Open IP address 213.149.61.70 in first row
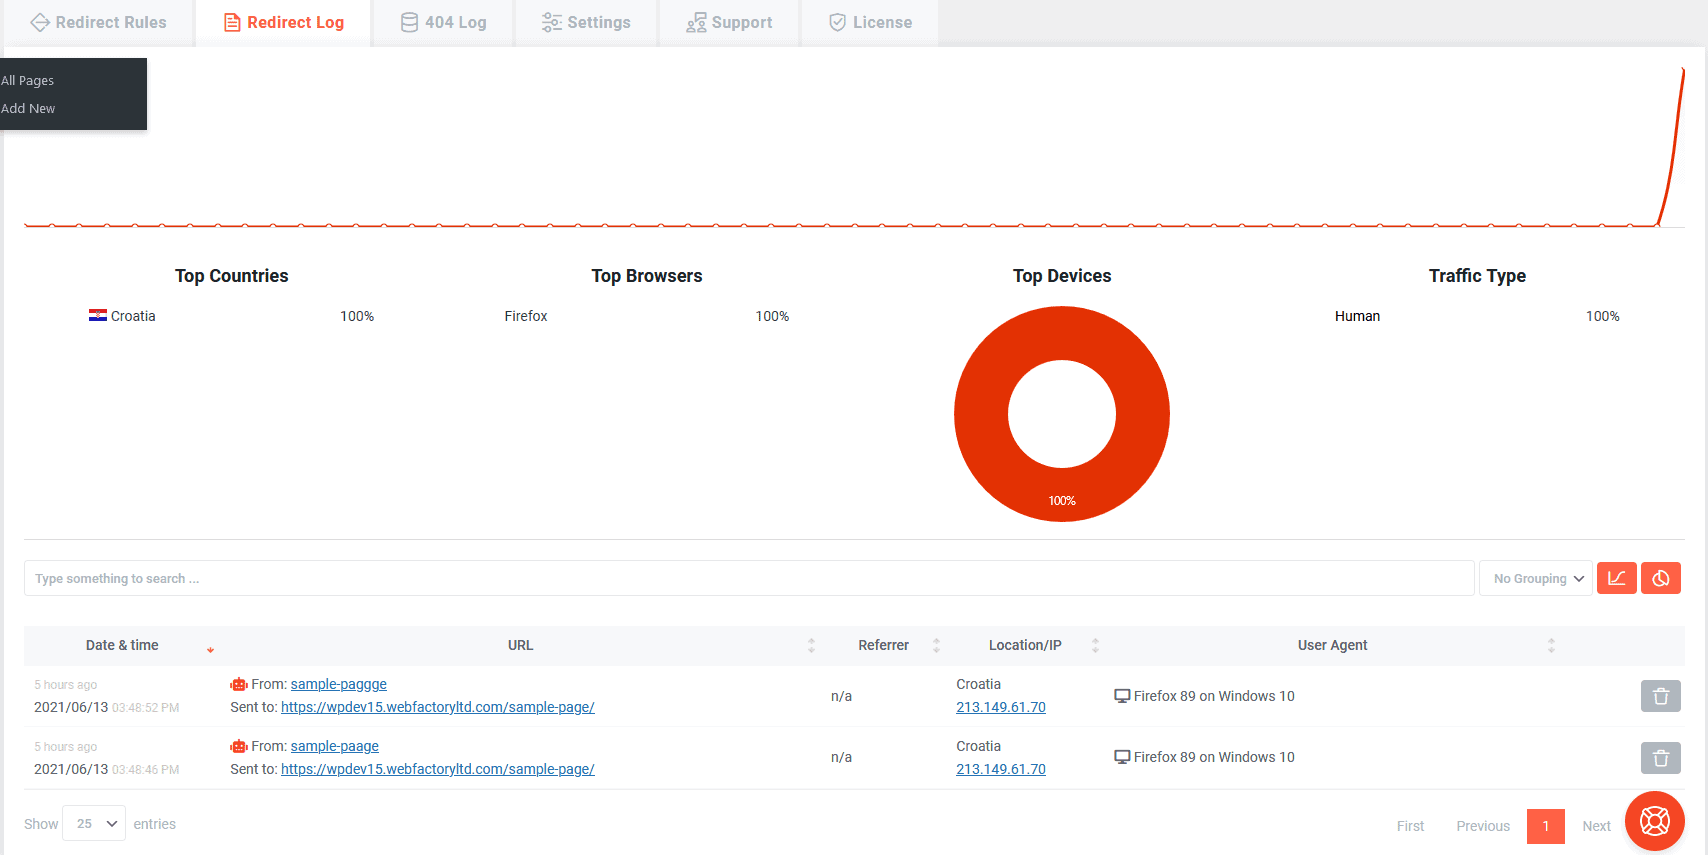The height and width of the screenshot is (855, 1708). click(x=1000, y=708)
